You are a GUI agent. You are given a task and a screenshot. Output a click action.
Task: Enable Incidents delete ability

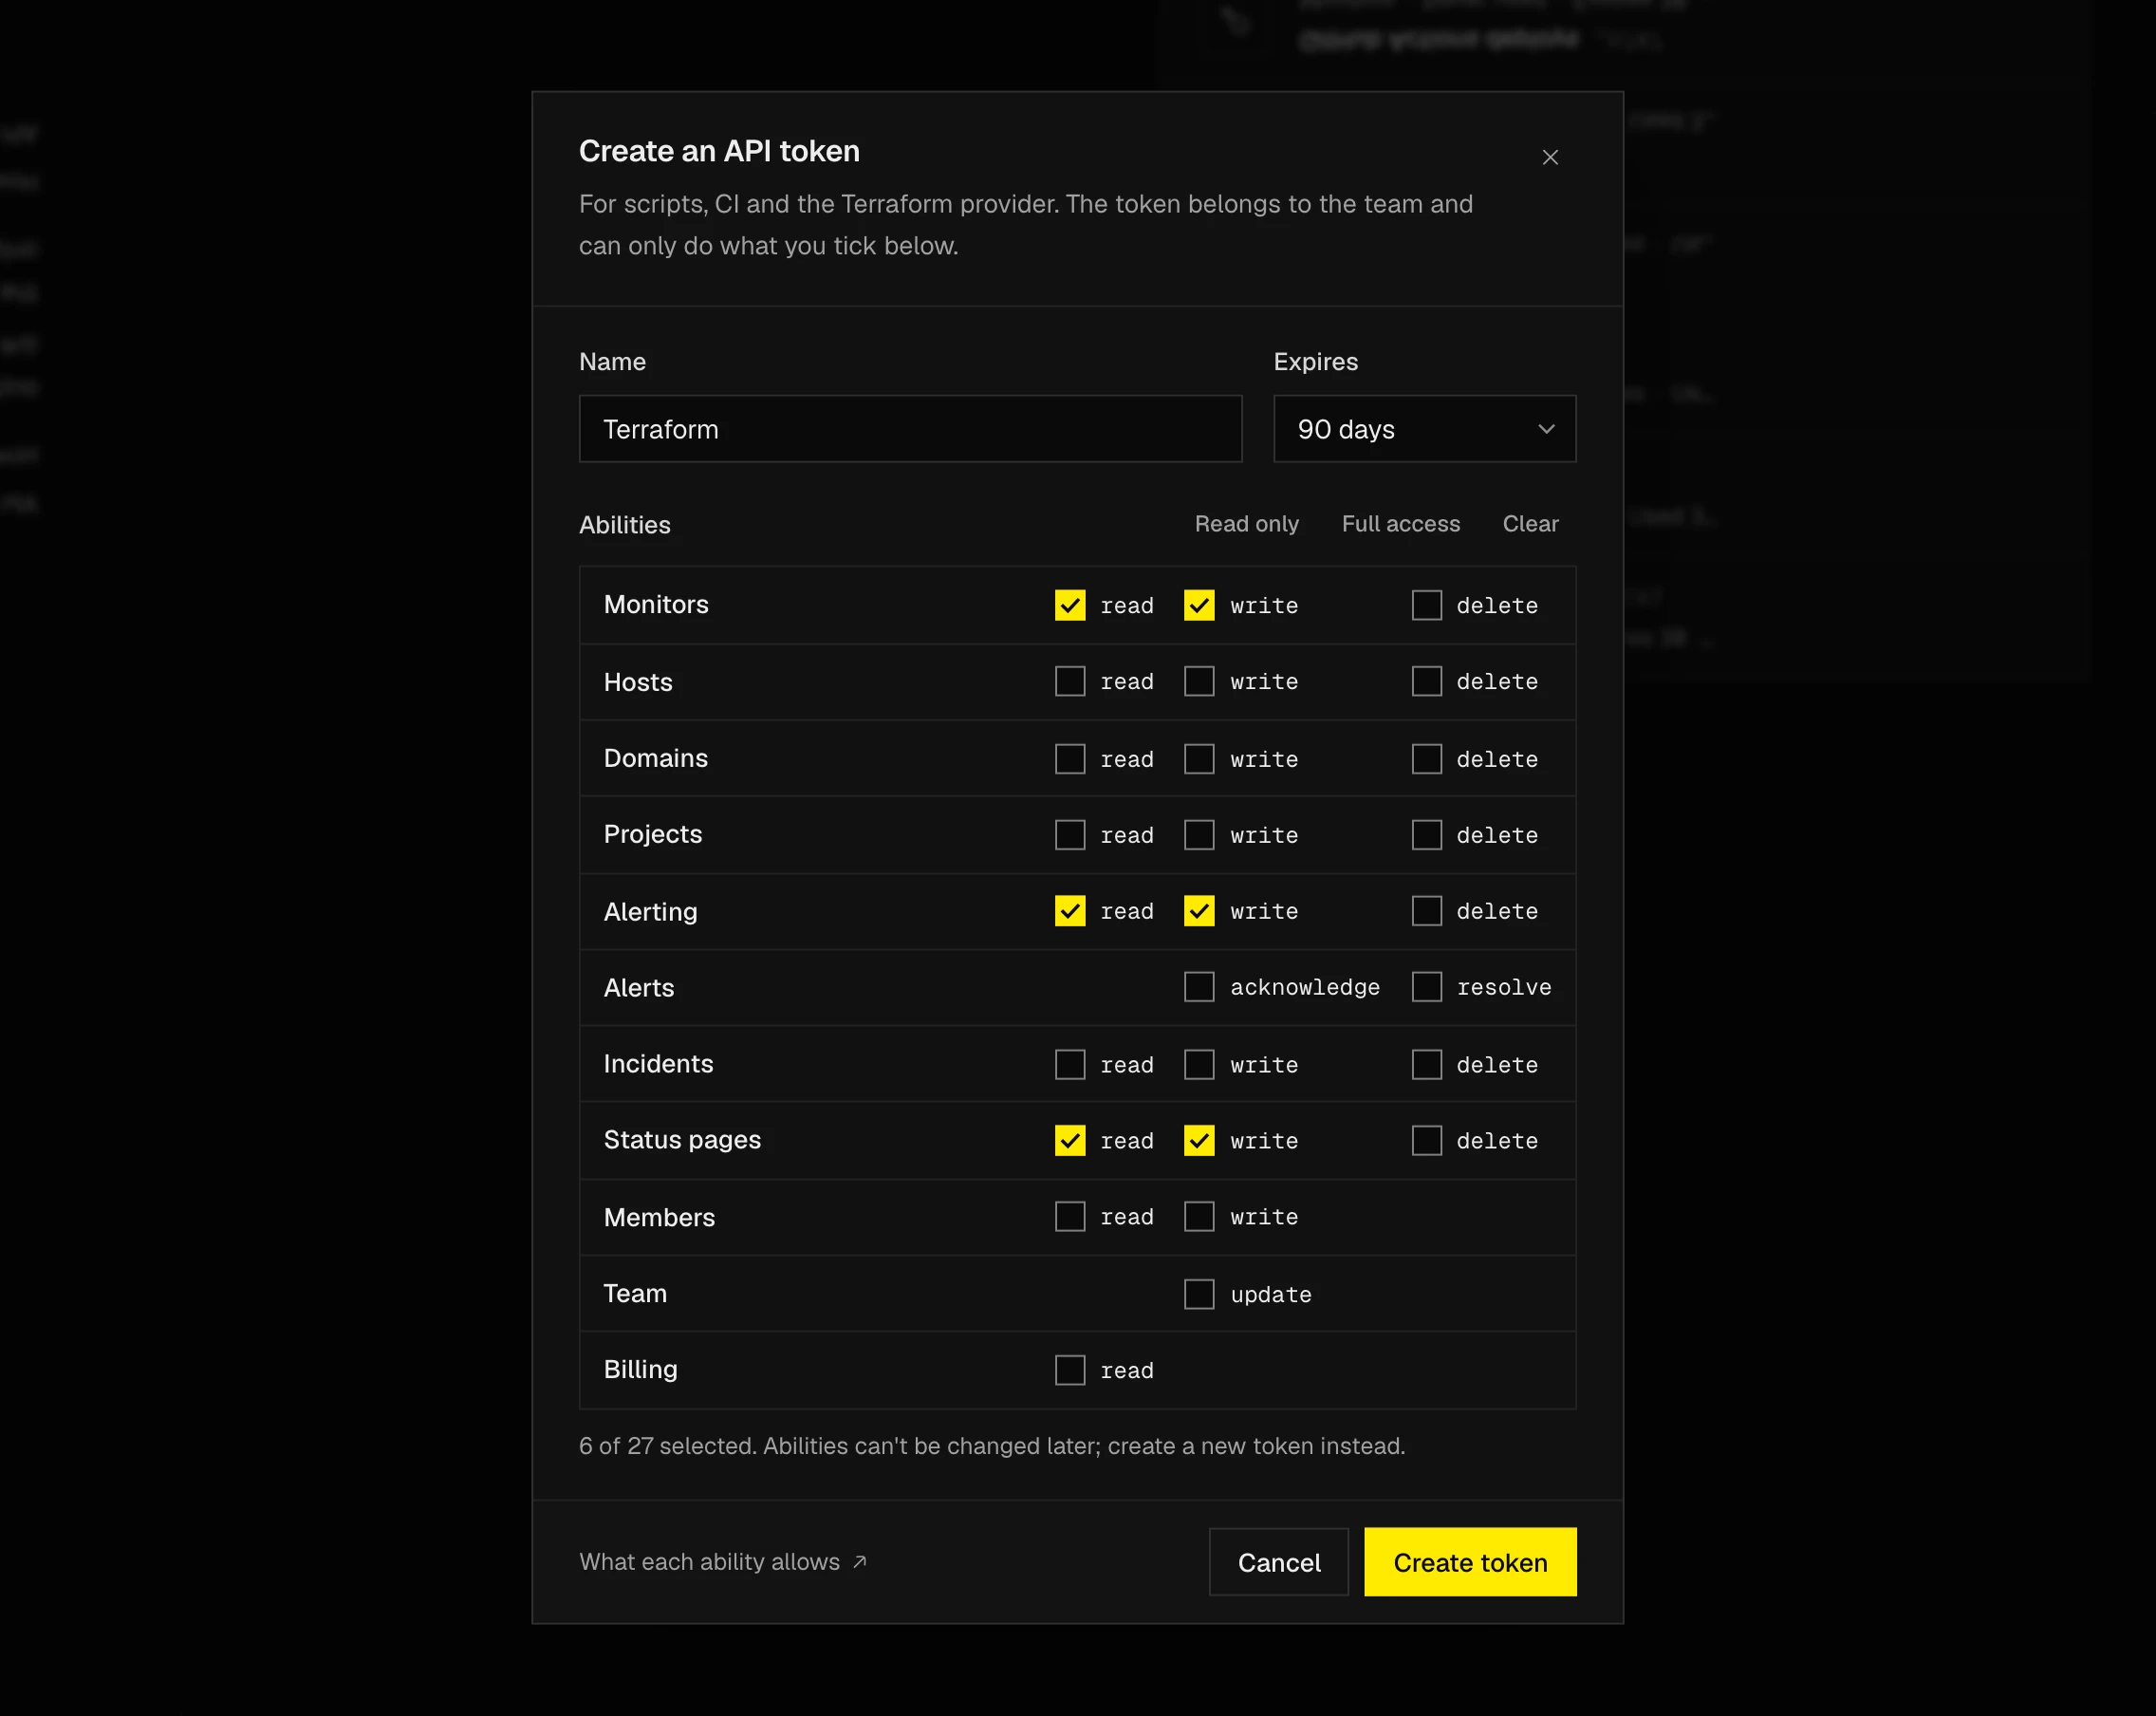click(1426, 1065)
